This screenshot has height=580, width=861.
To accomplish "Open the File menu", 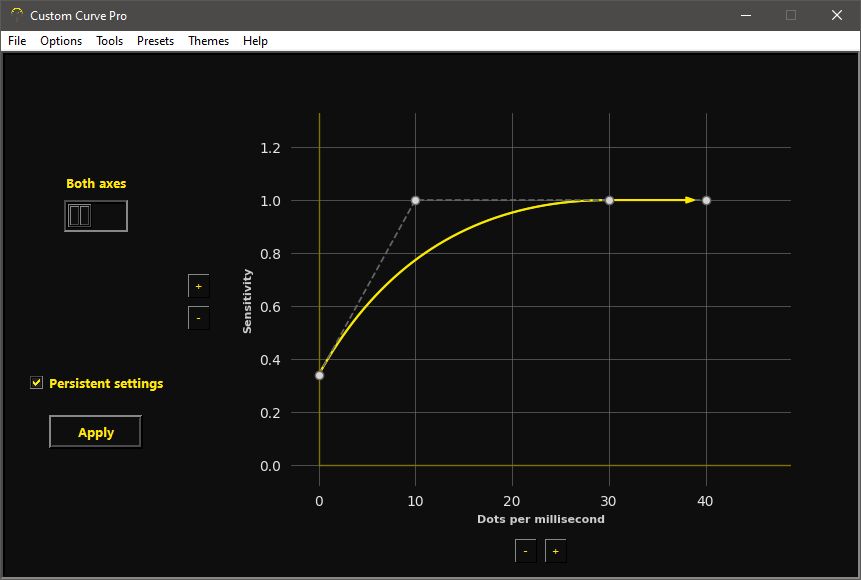I will (x=17, y=41).
